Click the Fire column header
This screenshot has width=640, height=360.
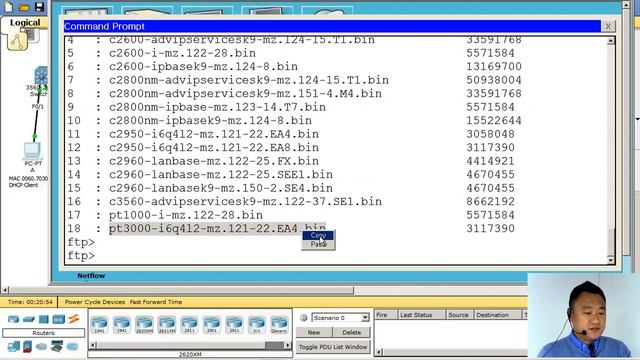point(385,315)
